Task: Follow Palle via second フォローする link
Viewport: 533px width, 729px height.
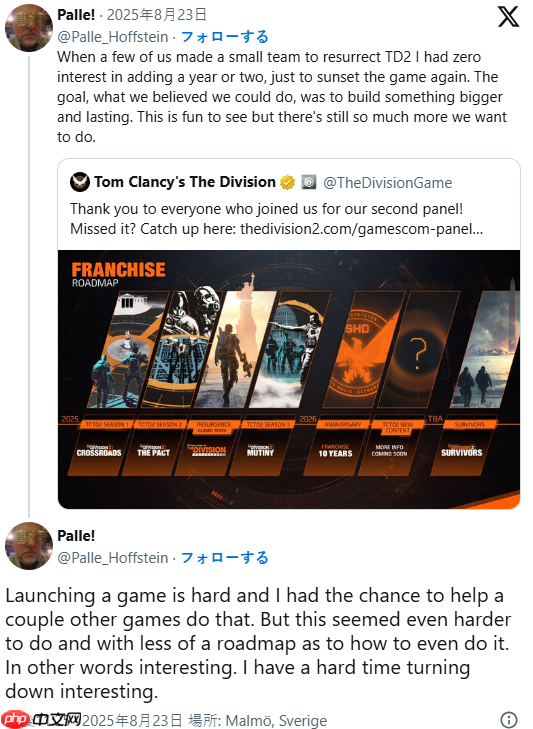Action: (x=224, y=557)
